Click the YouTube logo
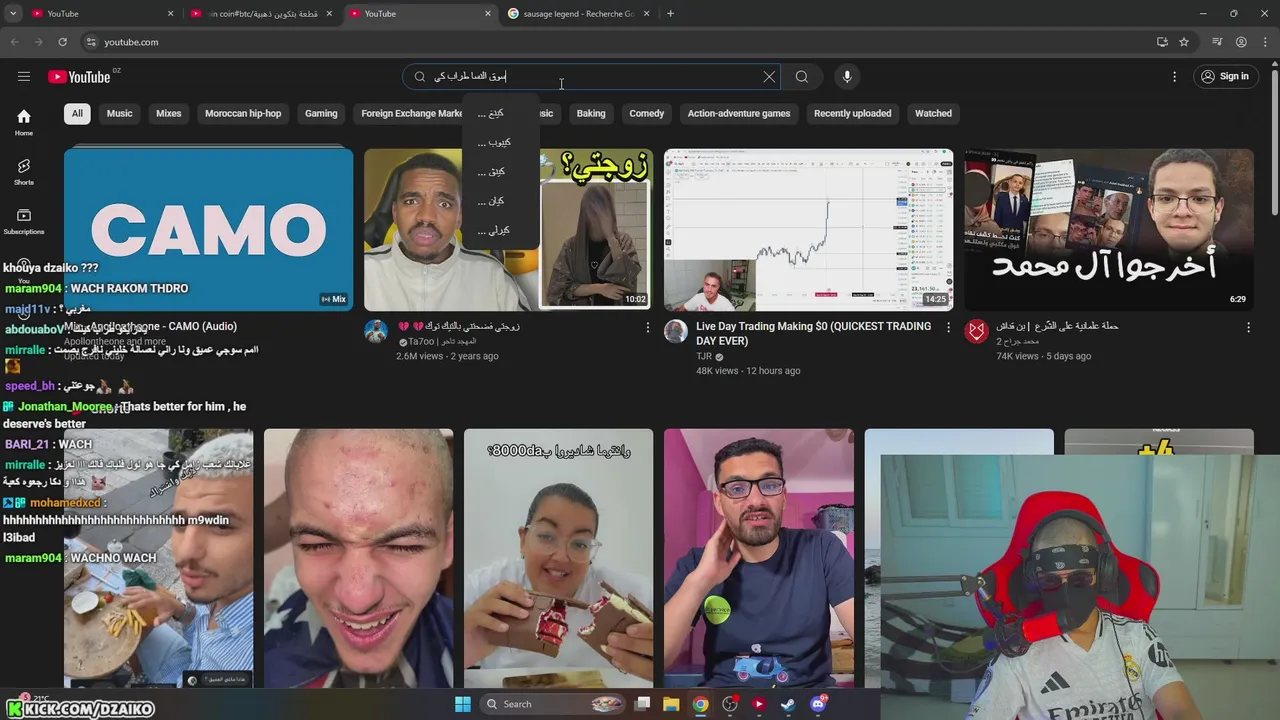 point(79,77)
